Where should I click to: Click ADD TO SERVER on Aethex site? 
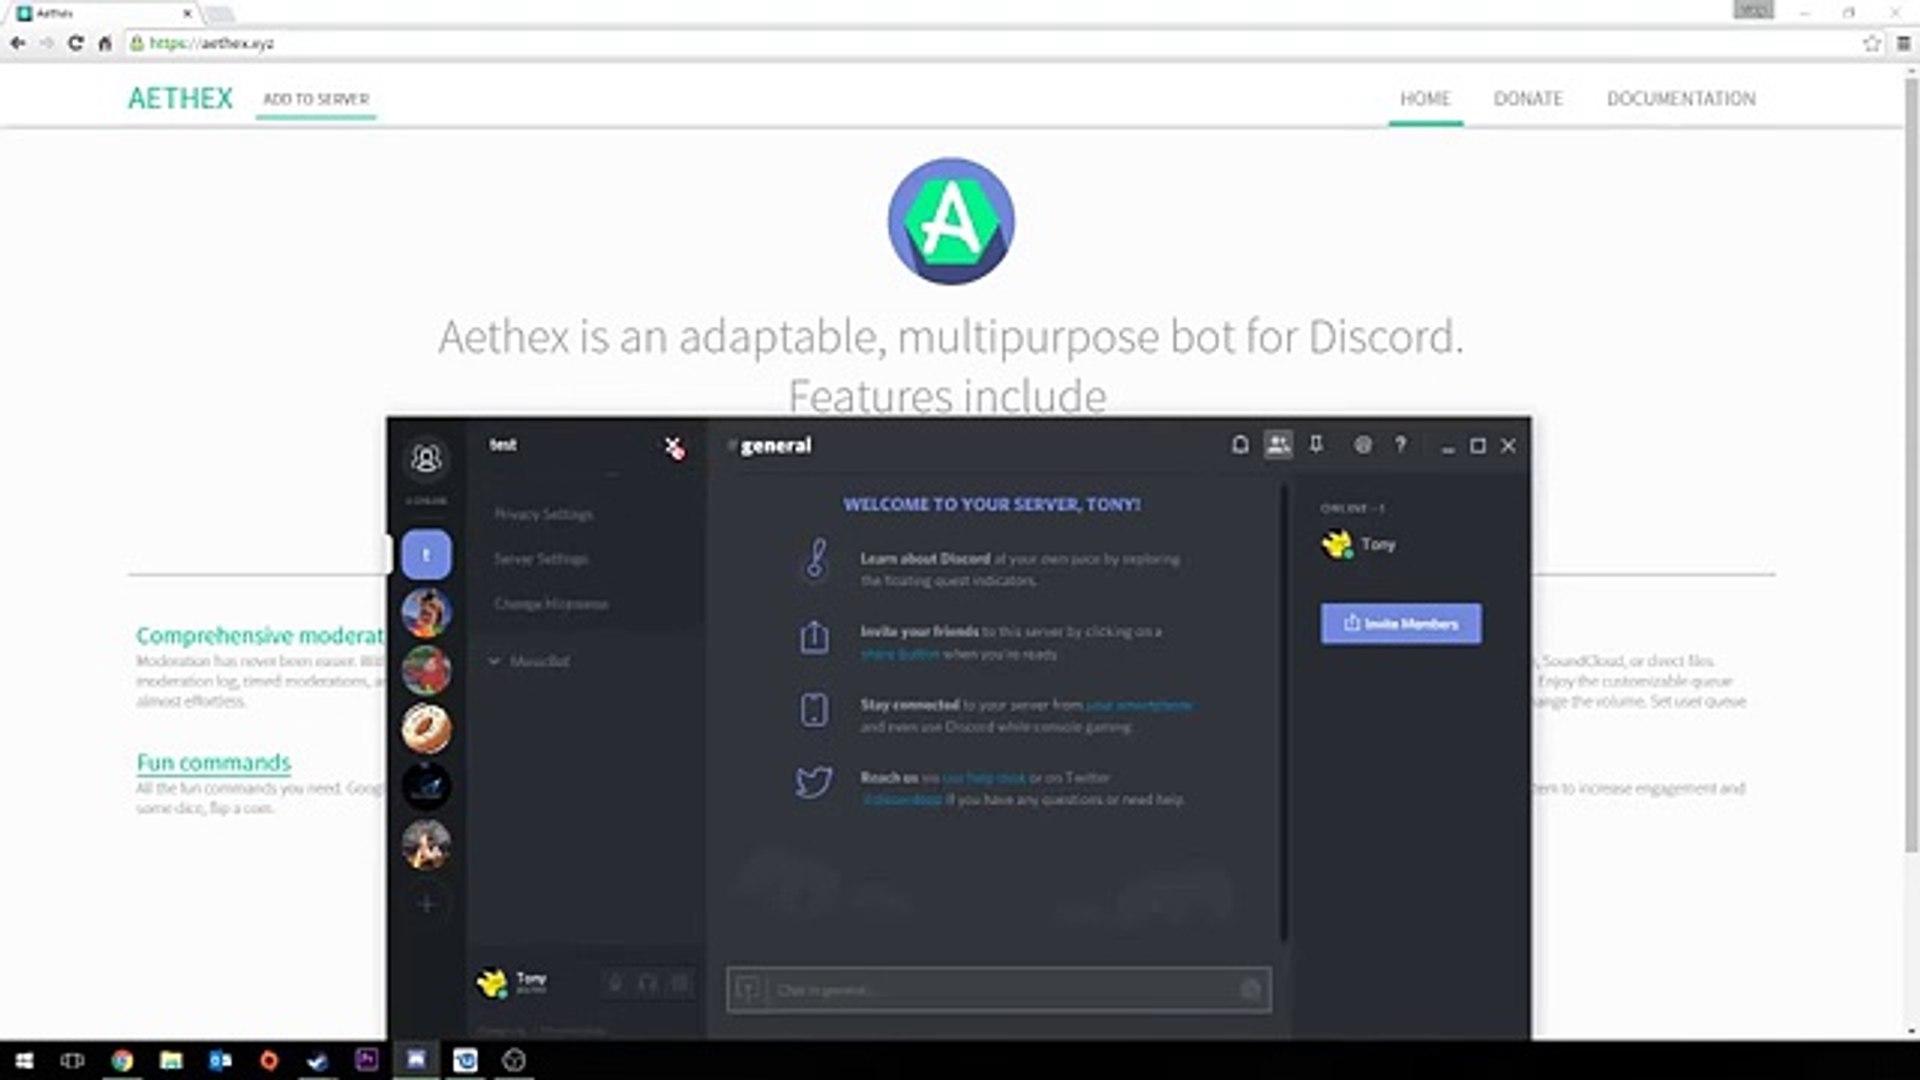pyautogui.click(x=316, y=99)
